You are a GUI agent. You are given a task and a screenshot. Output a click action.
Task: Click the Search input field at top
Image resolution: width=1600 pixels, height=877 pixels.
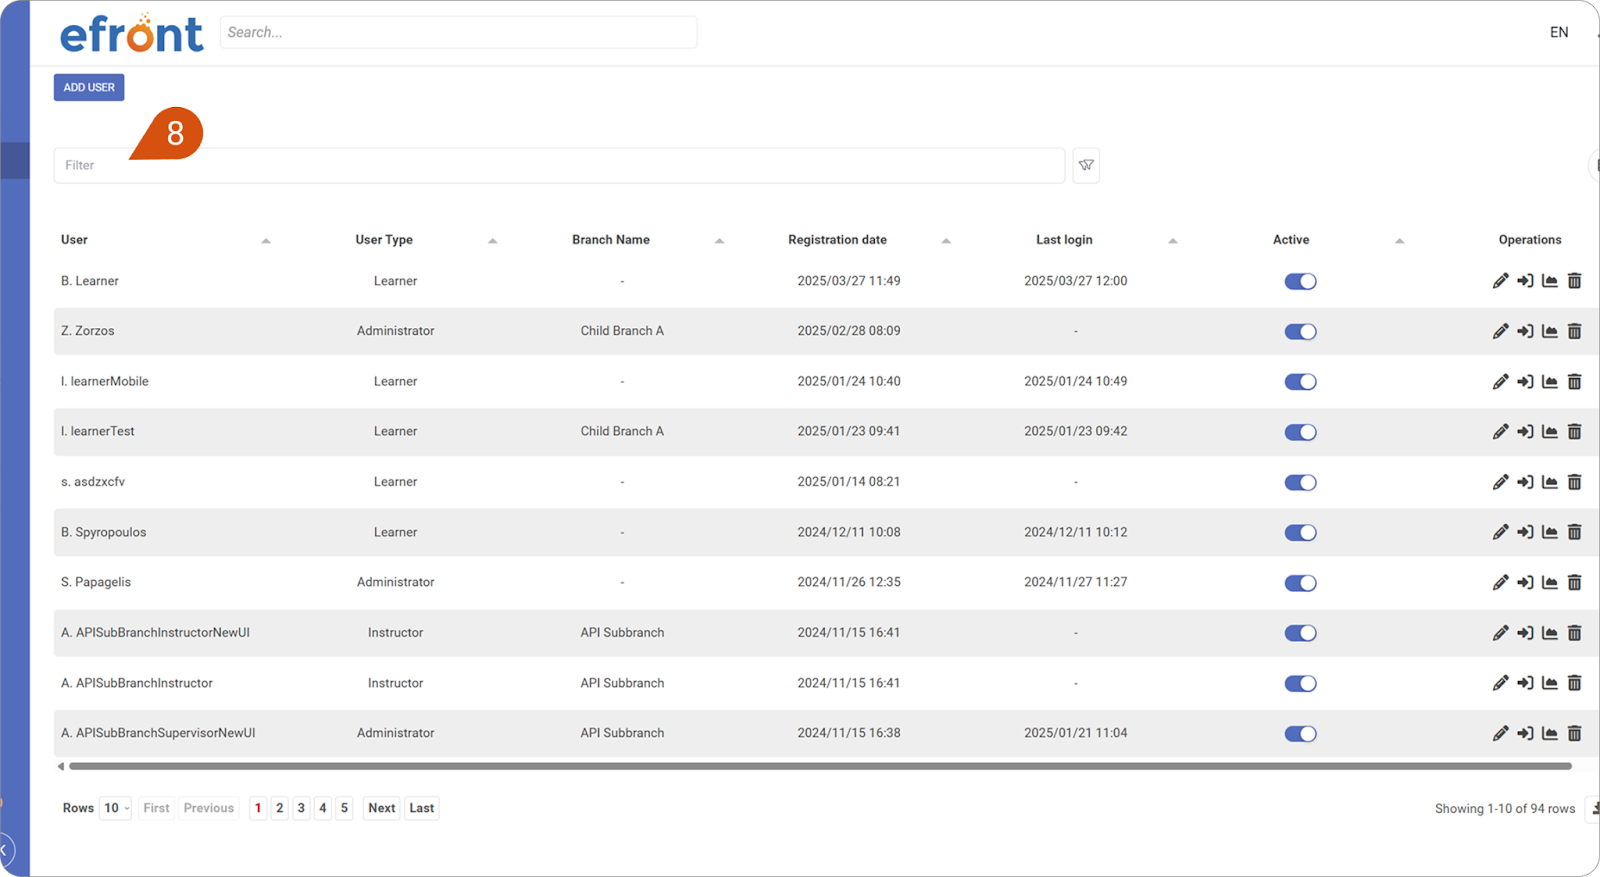(458, 32)
